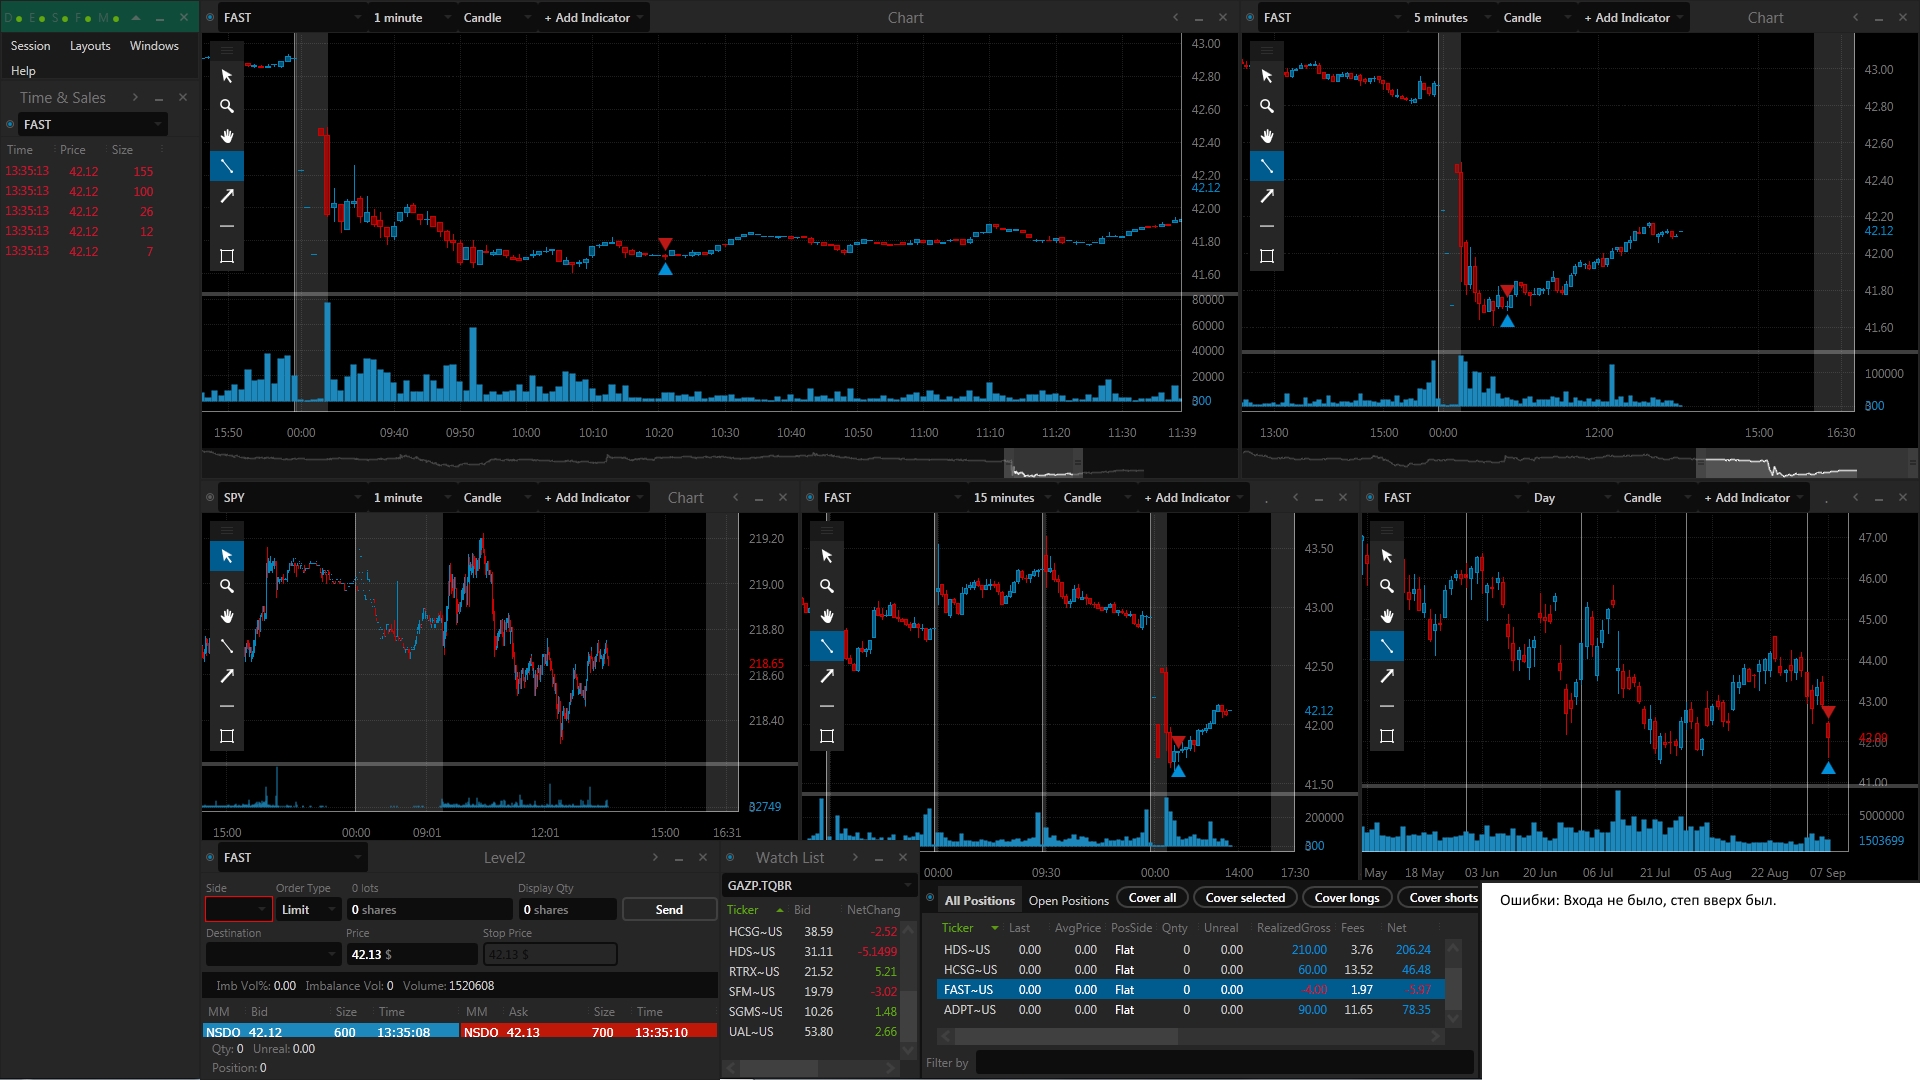Select rectangle tool in FAST 15 minutes chart
The width and height of the screenshot is (1920, 1080).
click(827, 736)
